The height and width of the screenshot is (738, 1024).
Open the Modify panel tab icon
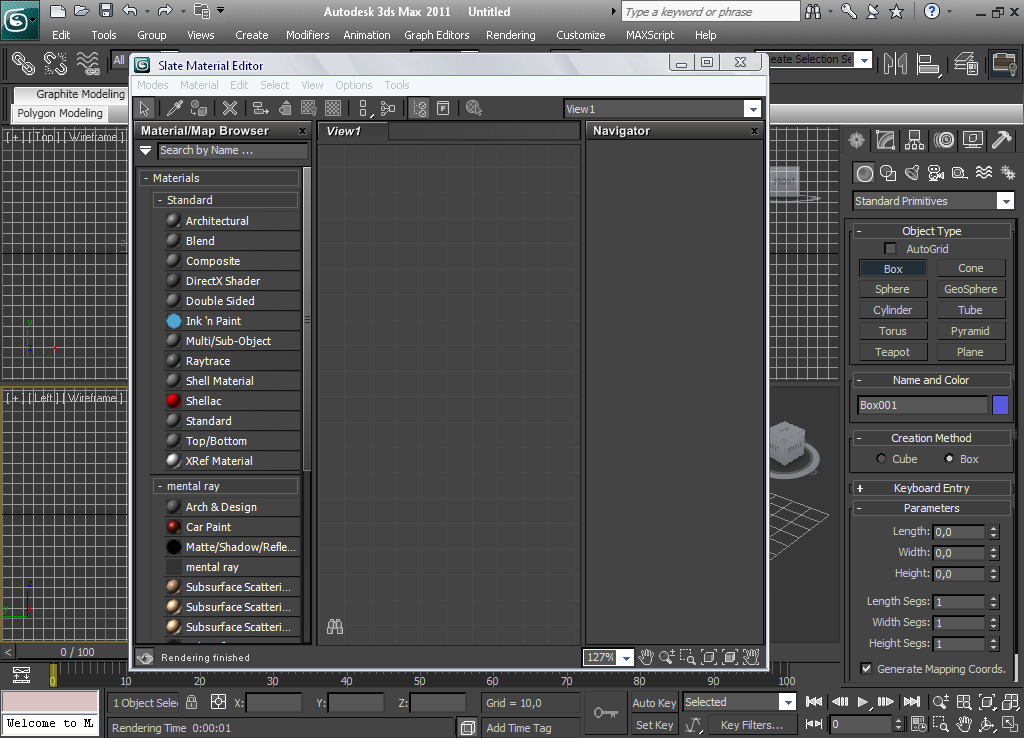coord(886,140)
